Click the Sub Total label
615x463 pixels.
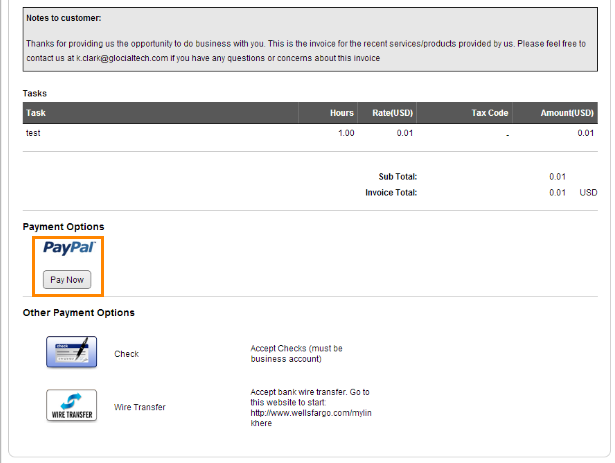398,177
